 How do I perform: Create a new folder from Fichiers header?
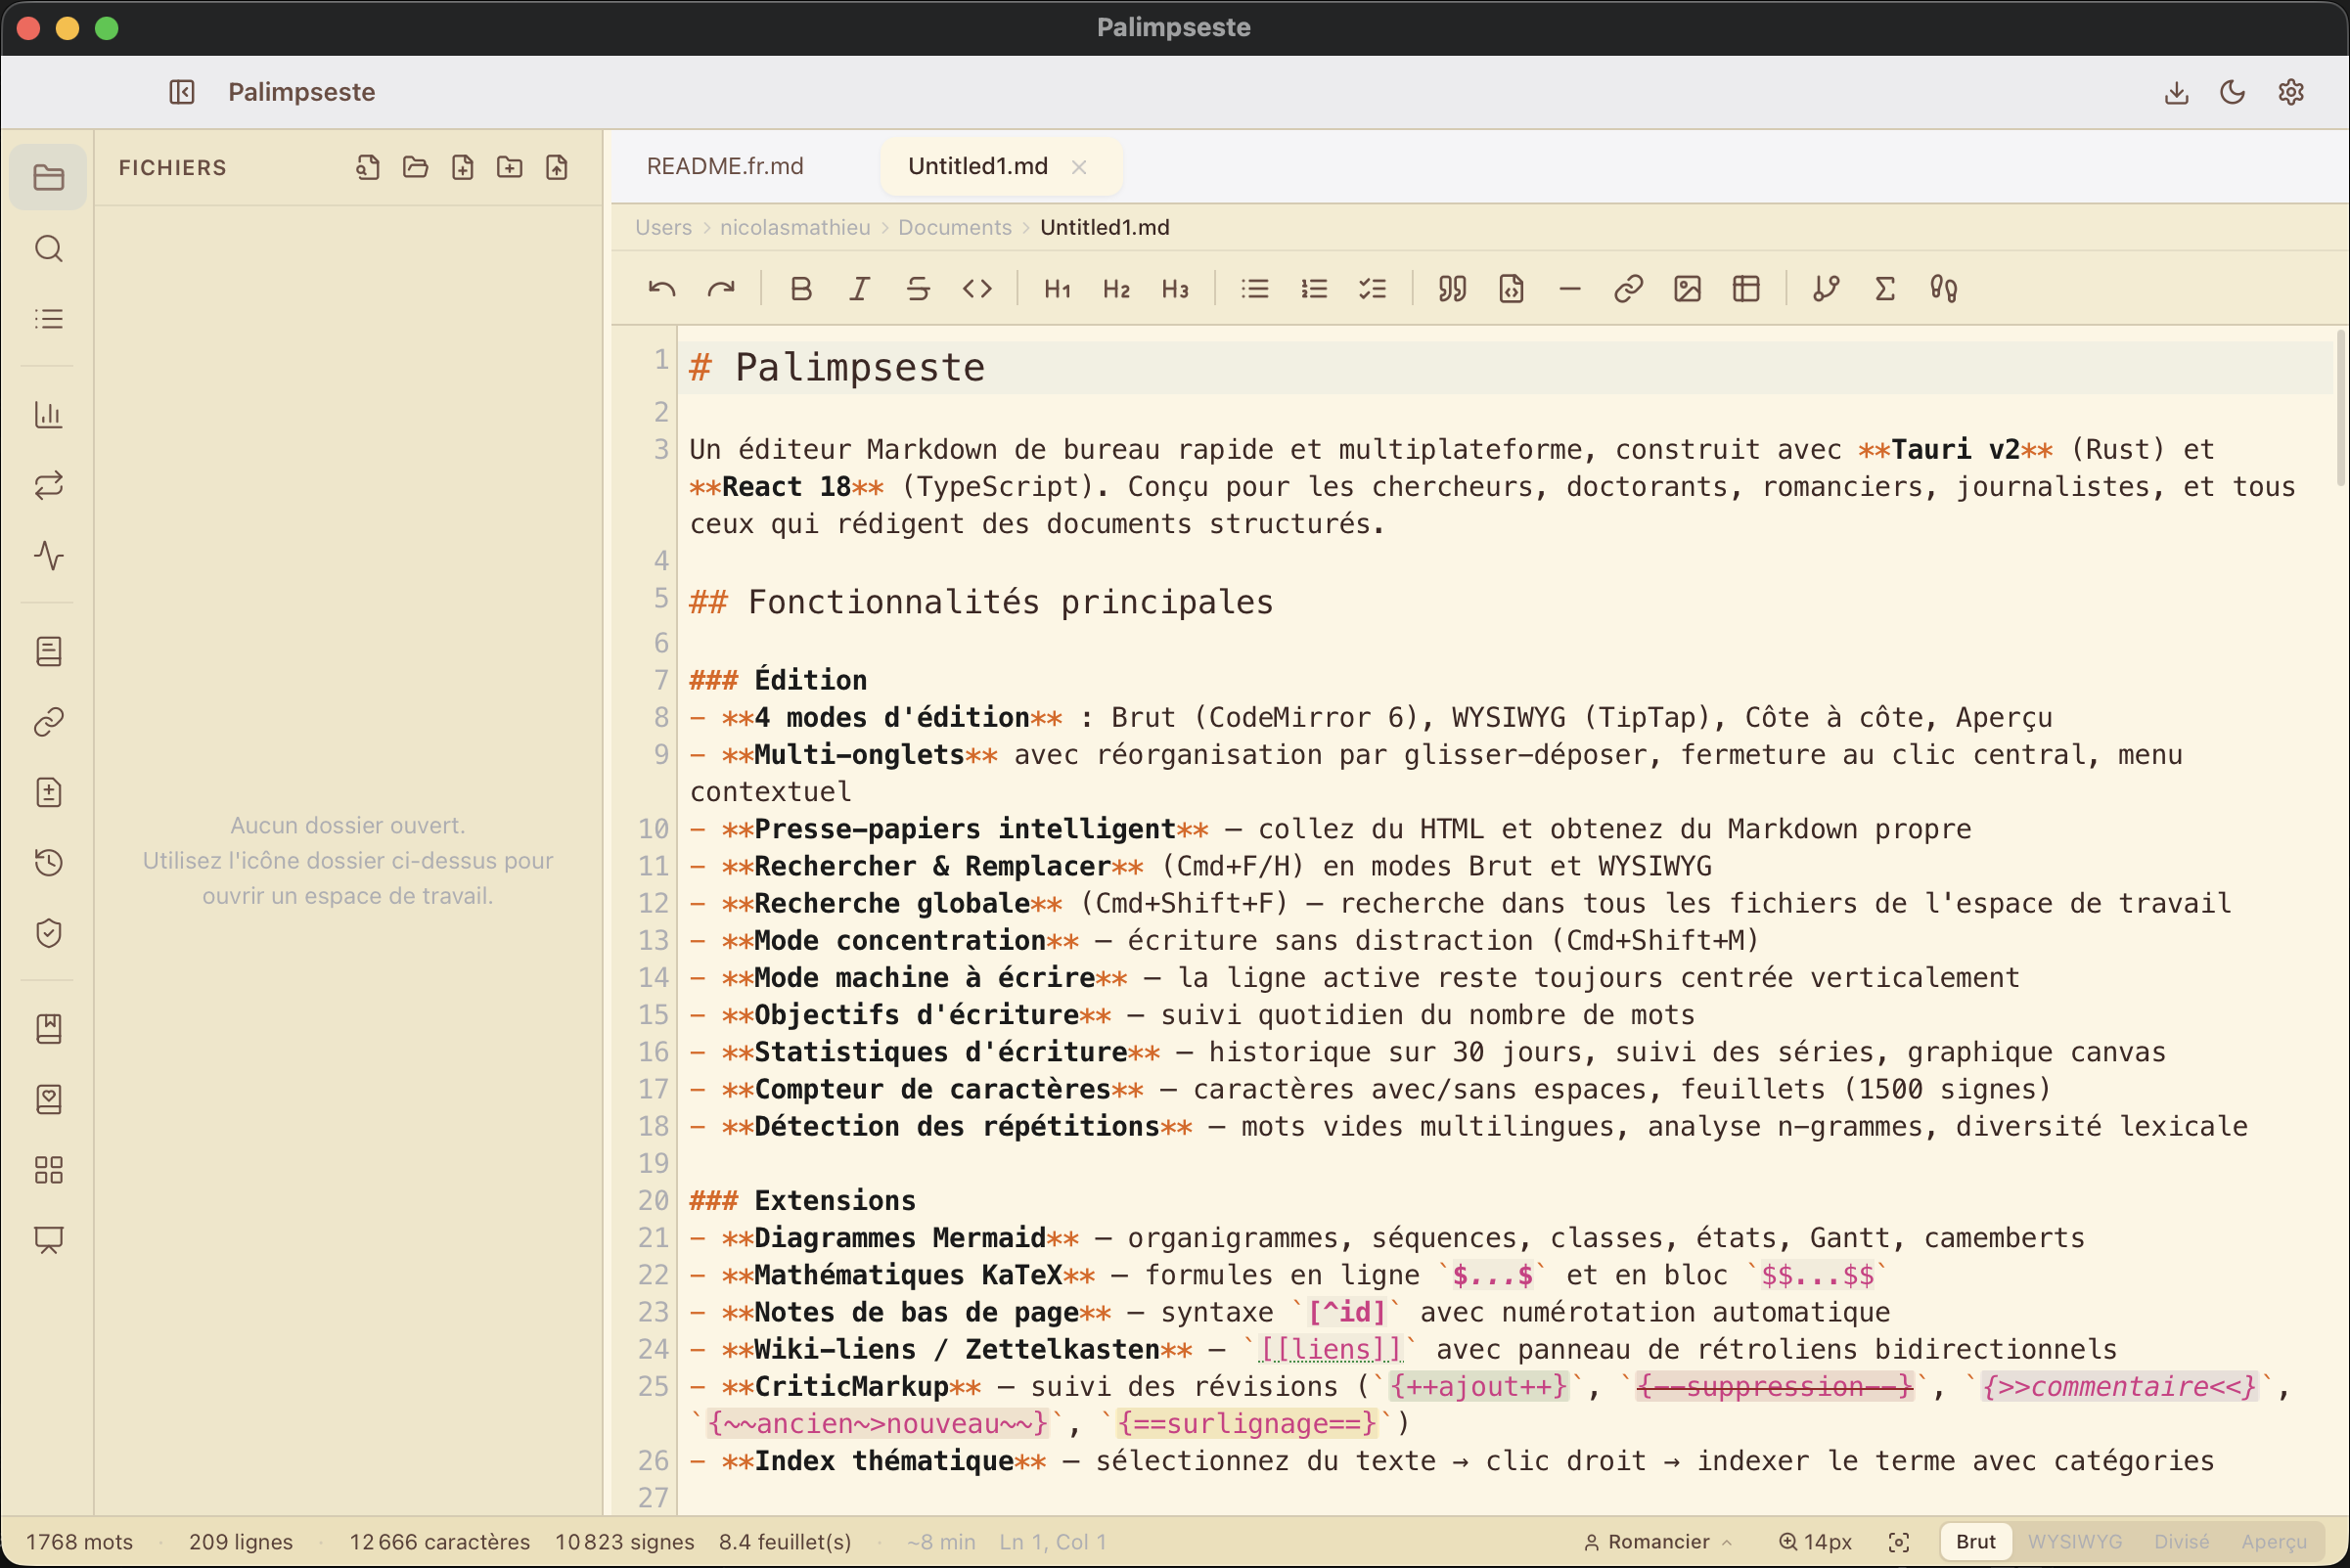pos(509,167)
